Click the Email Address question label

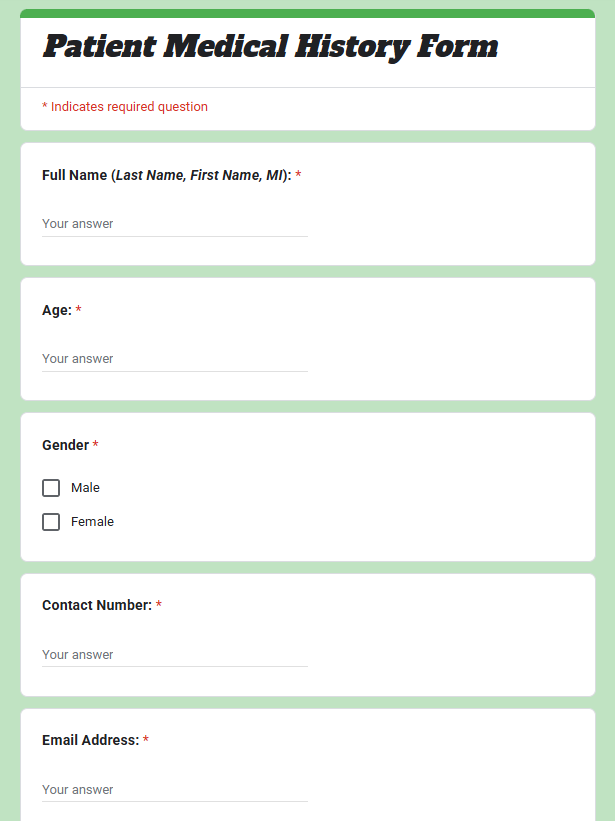click(90, 740)
